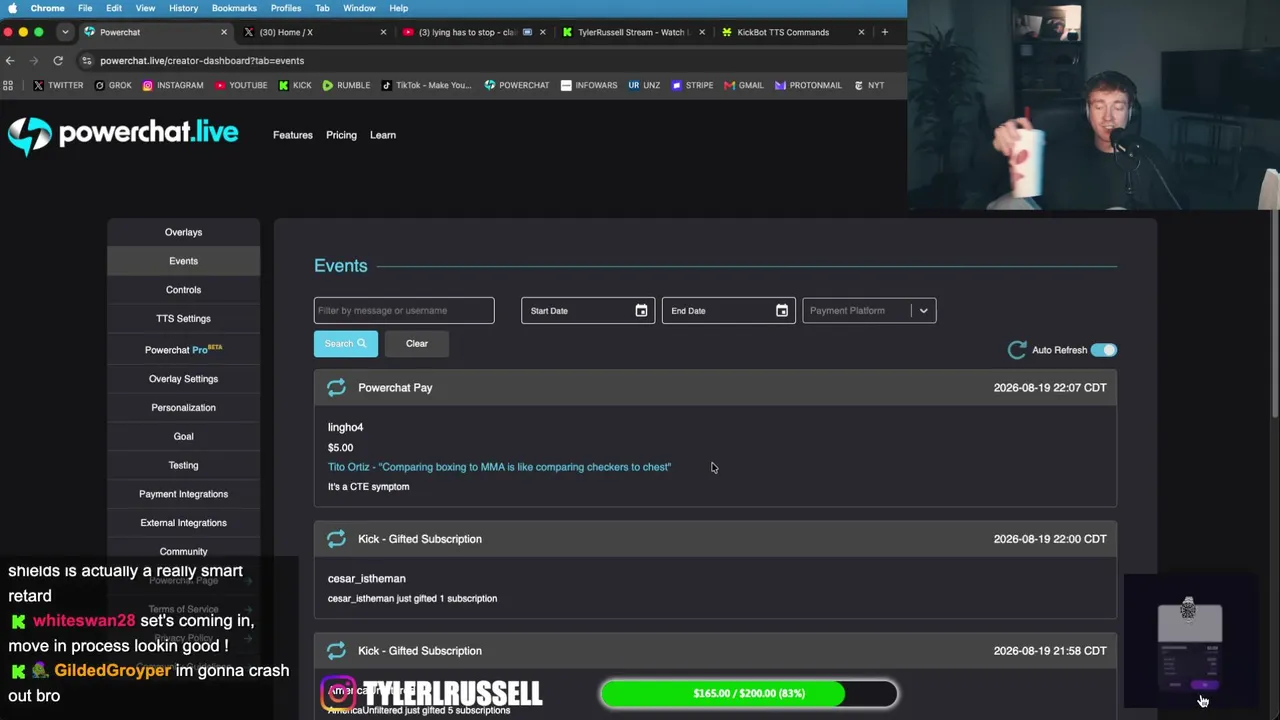Open a new tab with the plus icon
The width and height of the screenshot is (1280, 720).
tap(884, 32)
